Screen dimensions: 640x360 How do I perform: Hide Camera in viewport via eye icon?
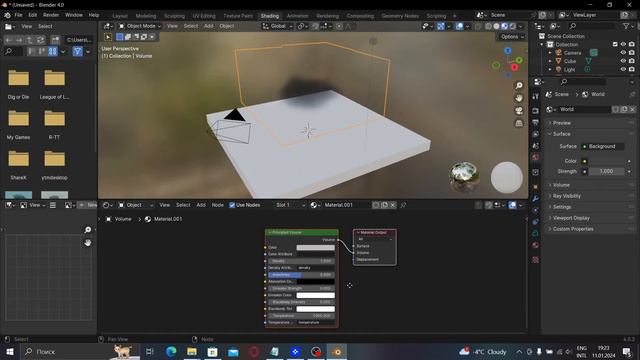[623, 53]
